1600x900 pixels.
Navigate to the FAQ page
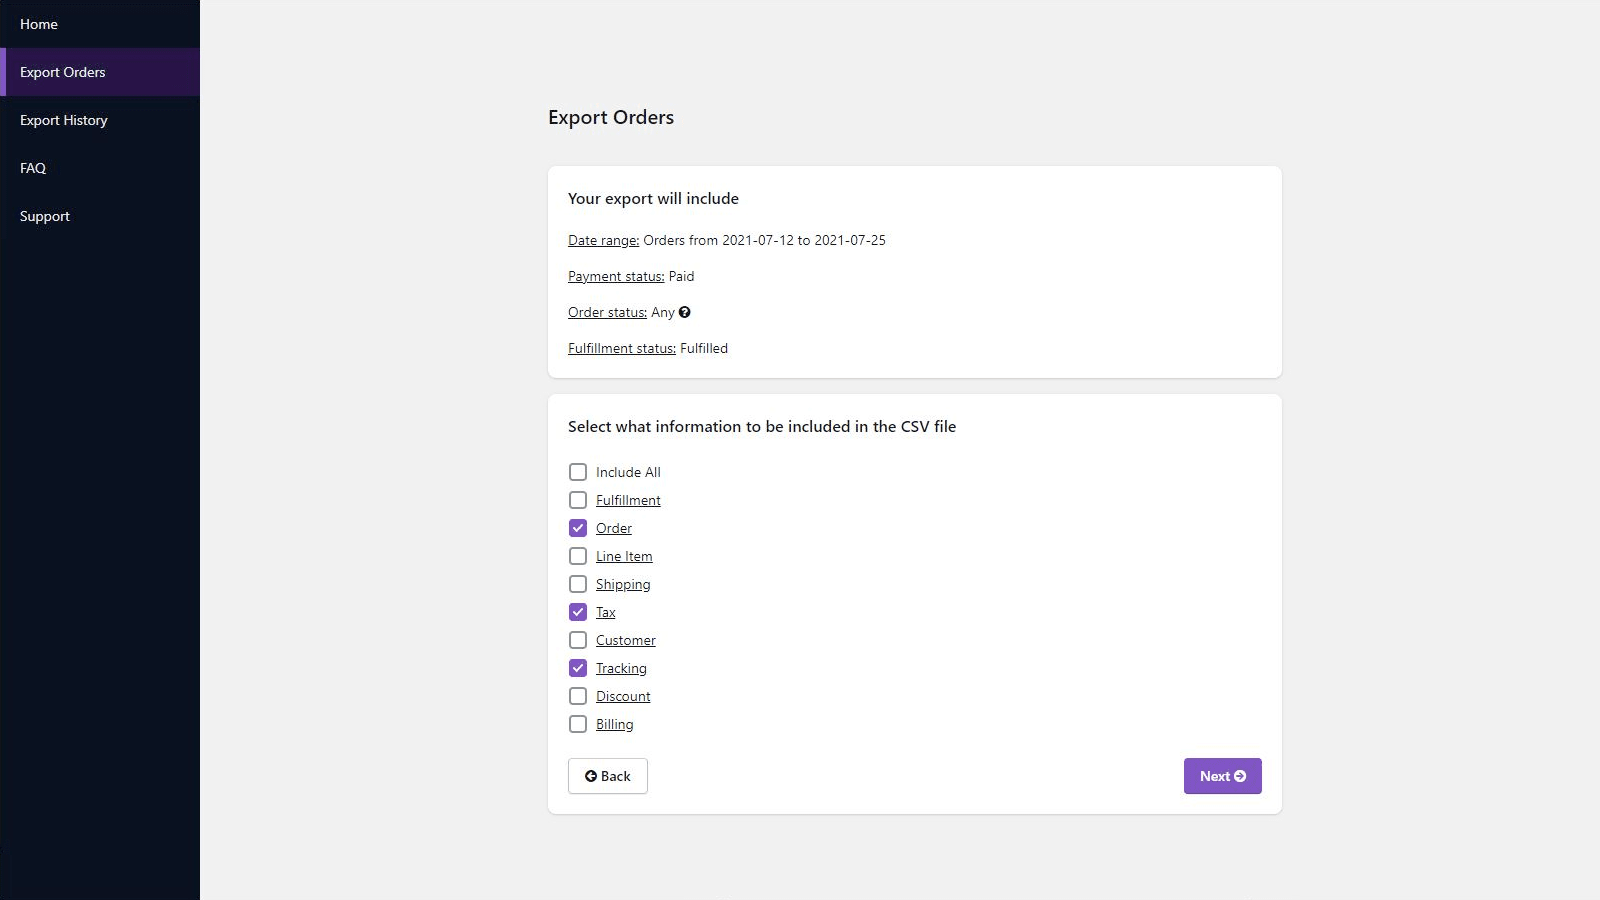click(x=33, y=168)
